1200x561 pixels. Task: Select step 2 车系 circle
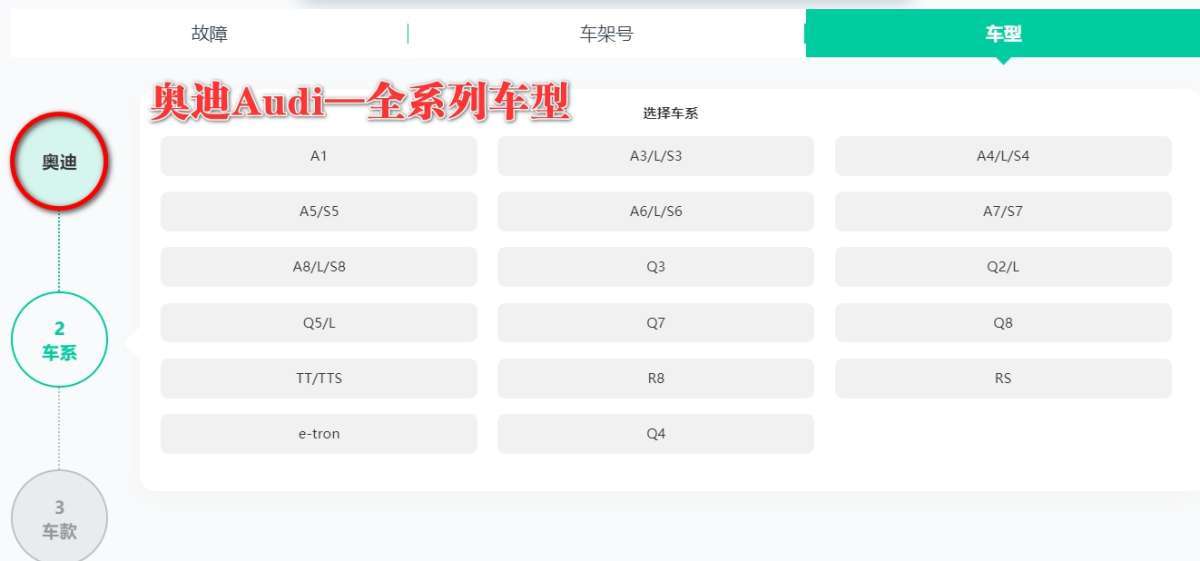point(59,340)
